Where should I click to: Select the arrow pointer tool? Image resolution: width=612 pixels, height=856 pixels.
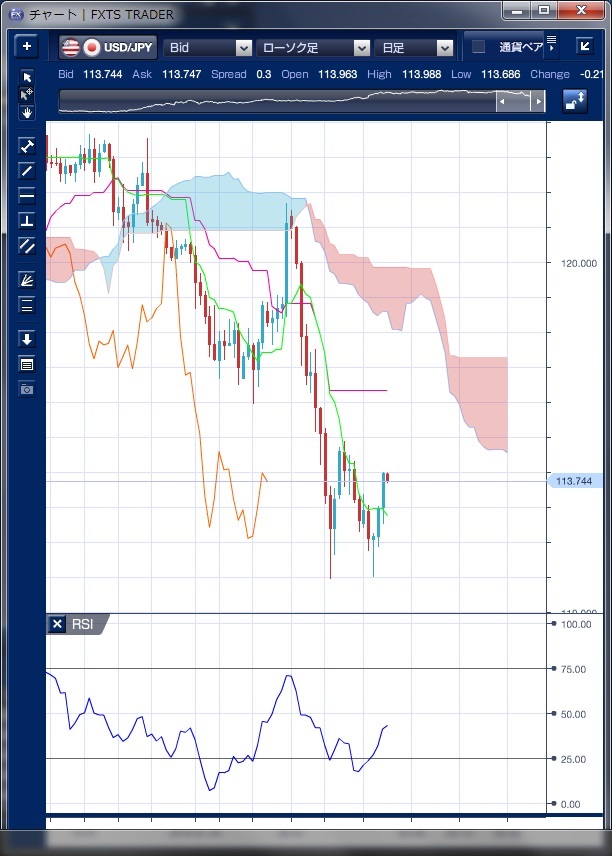click(27, 77)
